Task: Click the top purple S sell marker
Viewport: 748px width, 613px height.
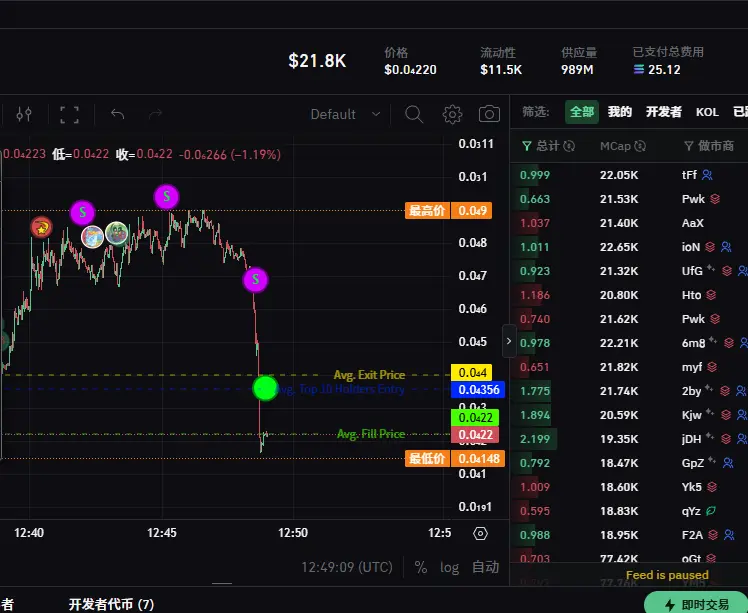Action: (166, 197)
